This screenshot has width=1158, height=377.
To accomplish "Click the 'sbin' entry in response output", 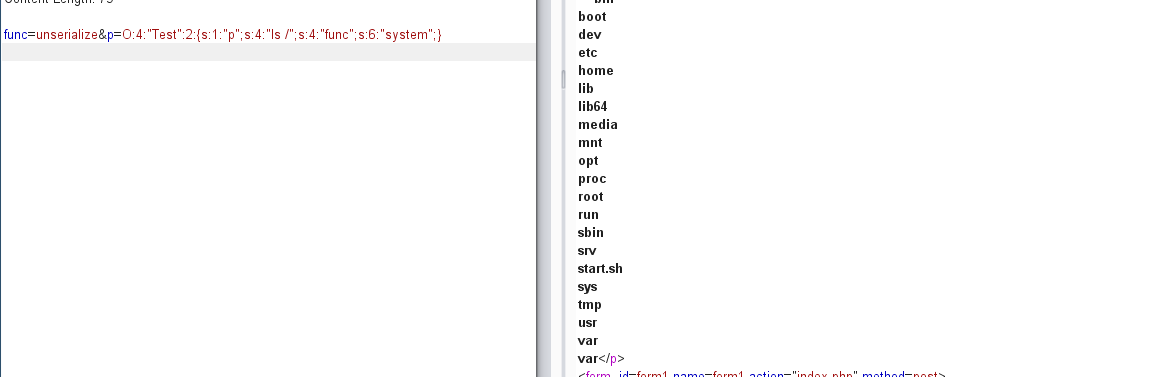I will pyautogui.click(x=591, y=233).
